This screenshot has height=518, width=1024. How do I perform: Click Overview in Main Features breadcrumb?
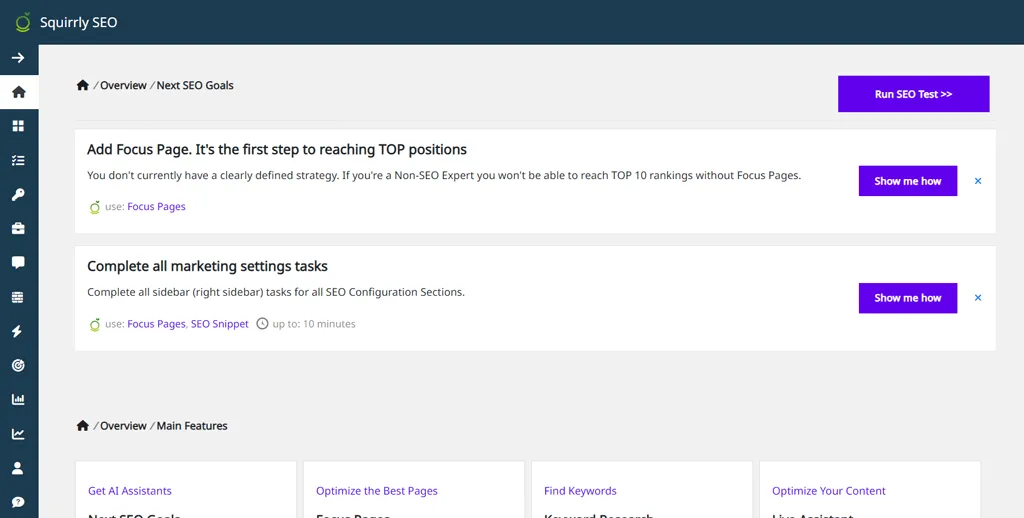123,425
